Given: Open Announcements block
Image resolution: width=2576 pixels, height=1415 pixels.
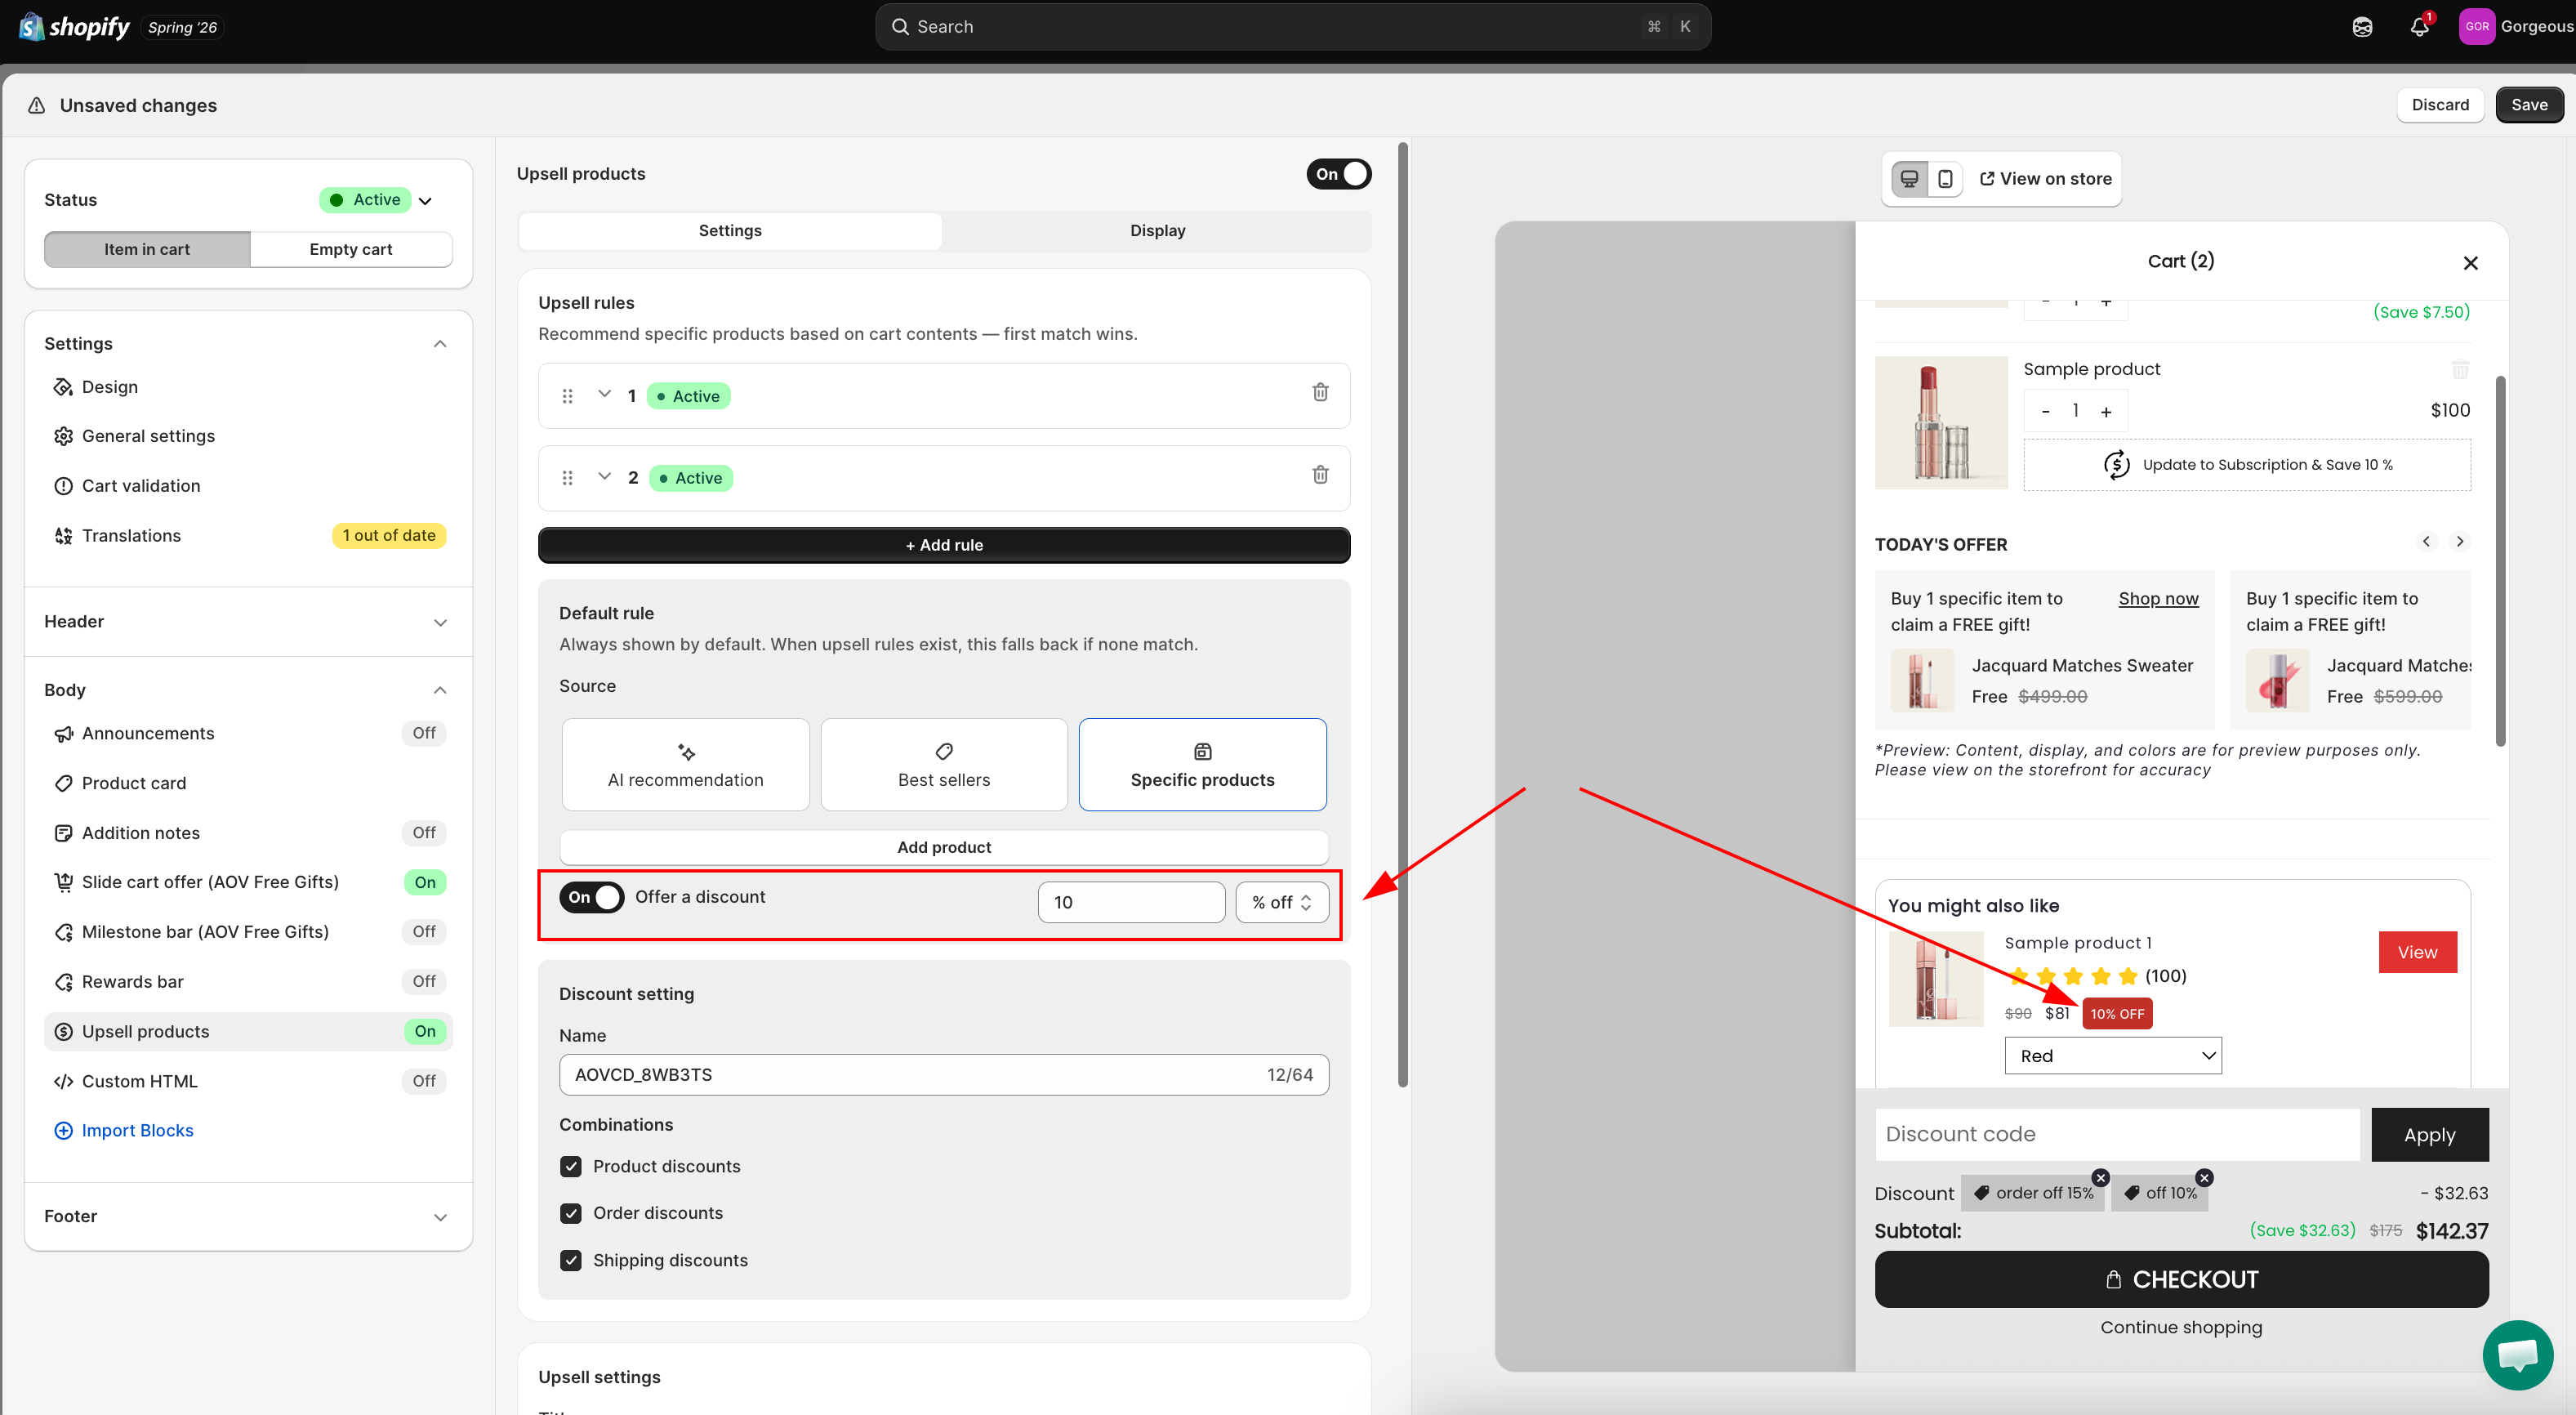Looking at the screenshot, I should point(248,733).
